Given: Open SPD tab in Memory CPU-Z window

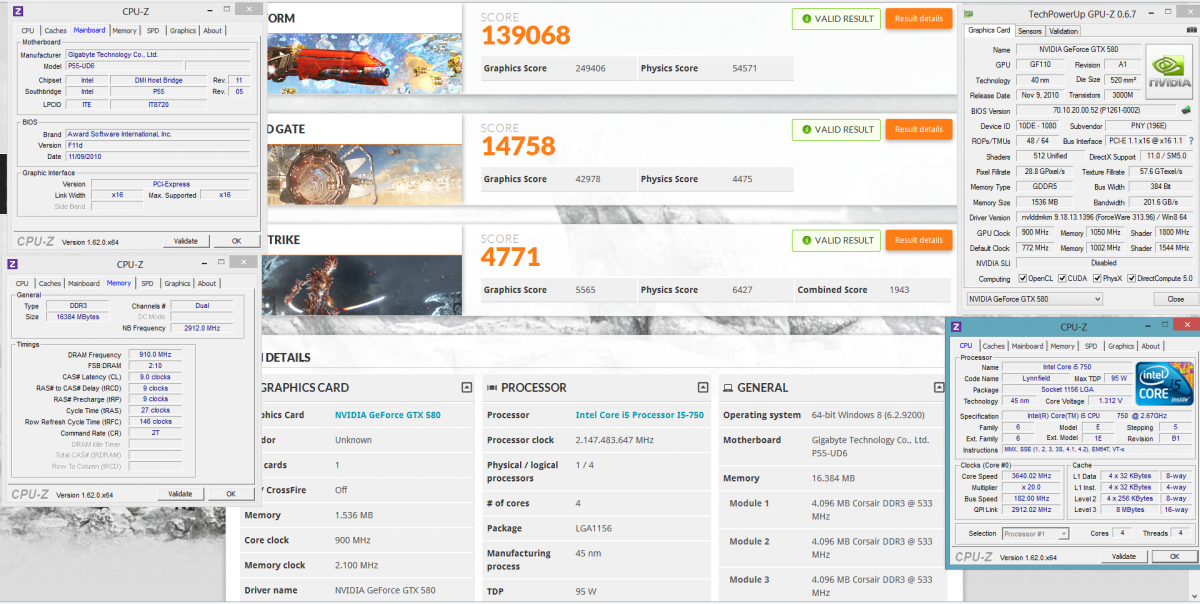Looking at the screenshot, I should pos(147,284).
